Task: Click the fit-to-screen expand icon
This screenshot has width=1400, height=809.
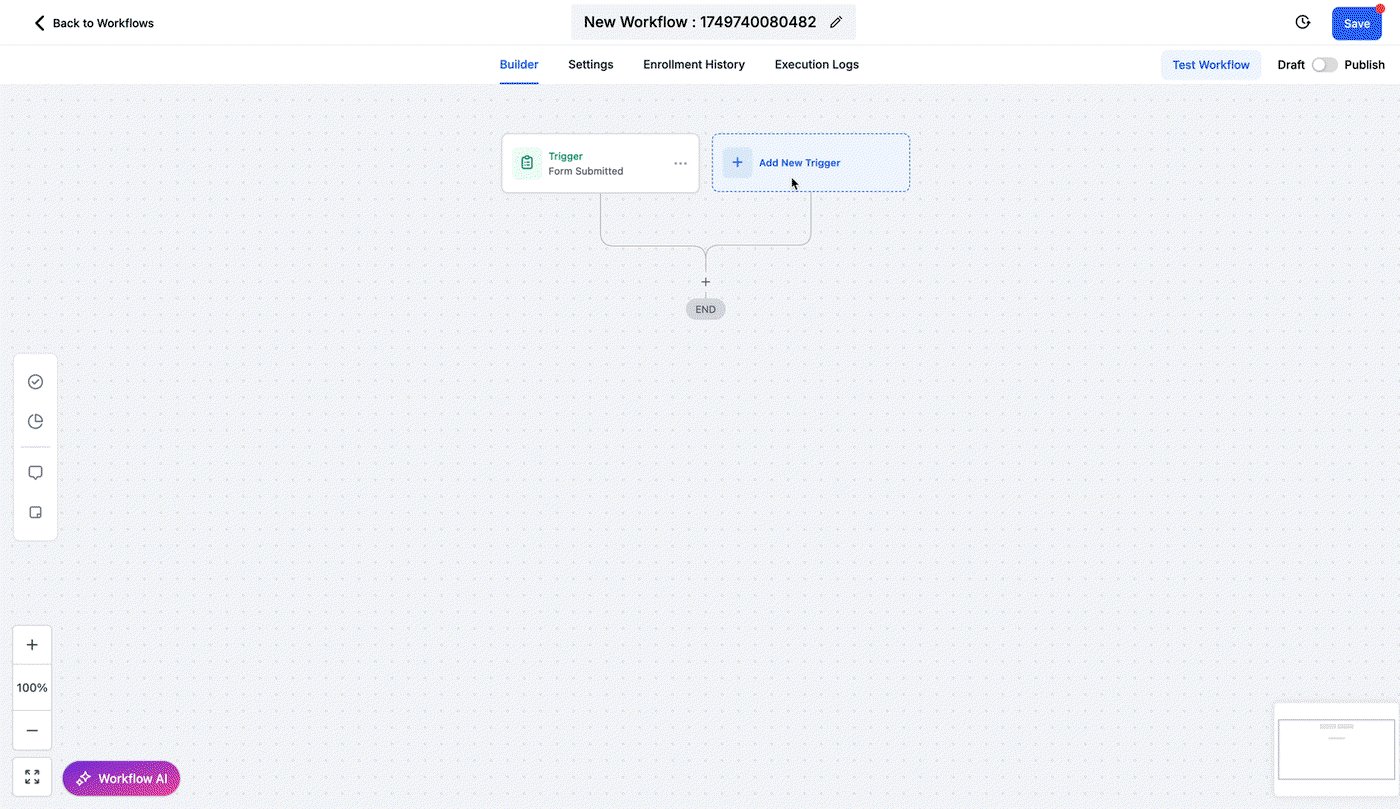Action: (x=32, y=777)
